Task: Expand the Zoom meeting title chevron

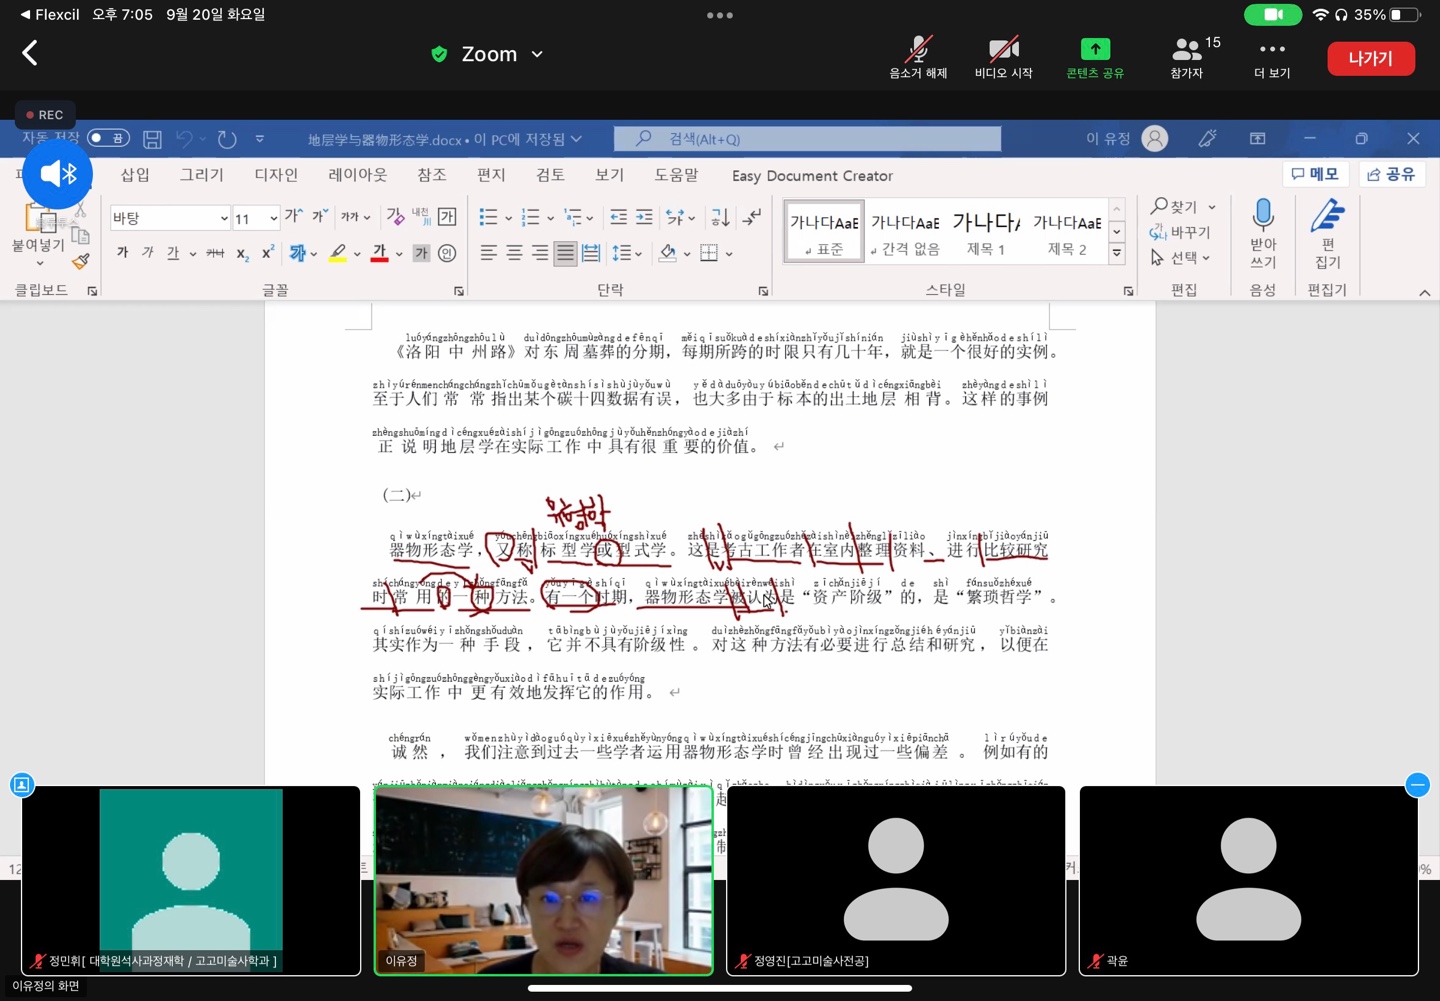Action: tap(537, 54)
